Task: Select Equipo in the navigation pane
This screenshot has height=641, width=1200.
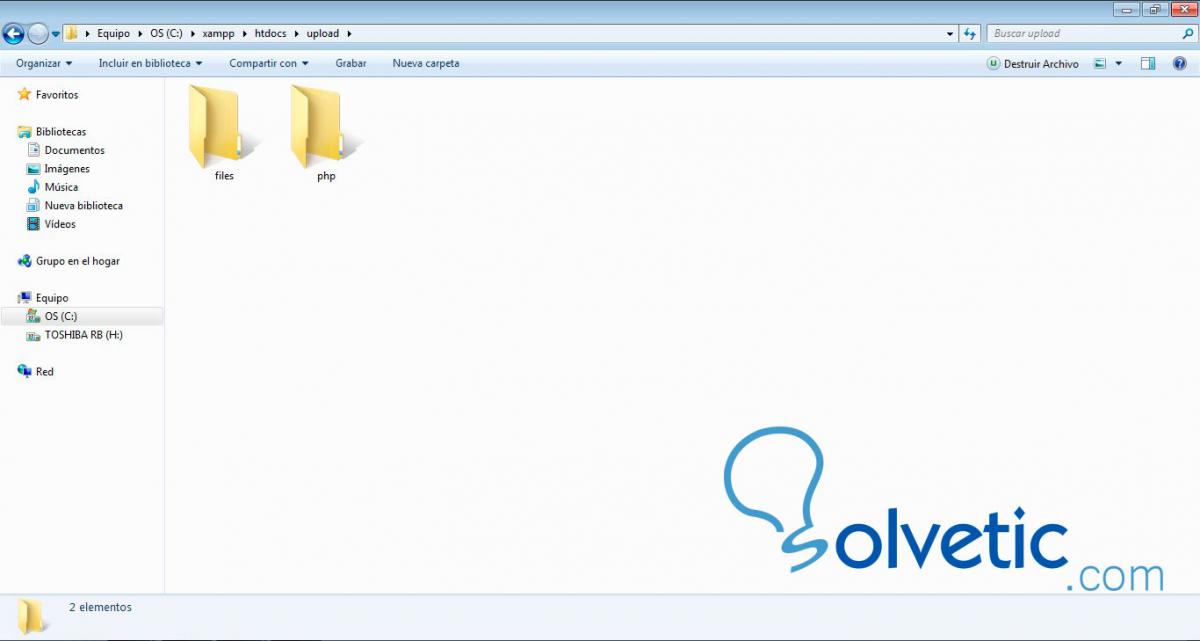Action: click(42, 298)
